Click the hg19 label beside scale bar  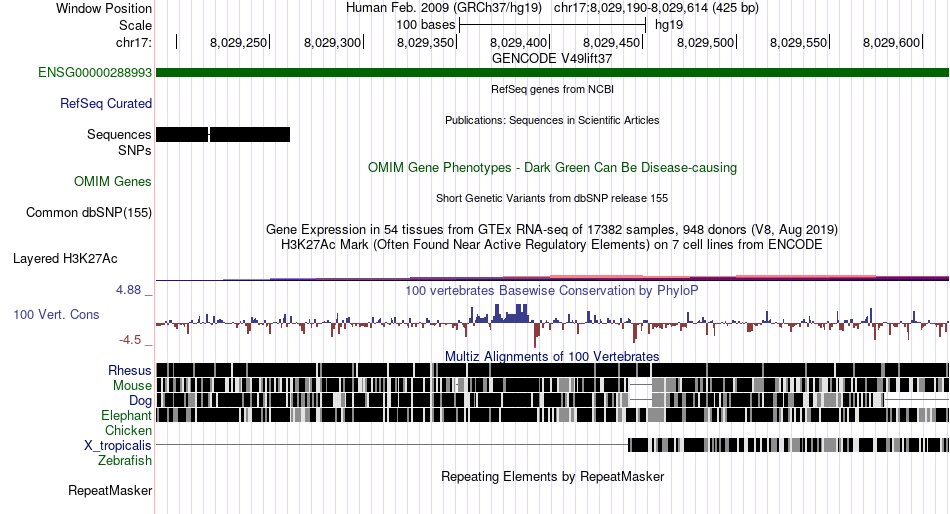(669, 25)
